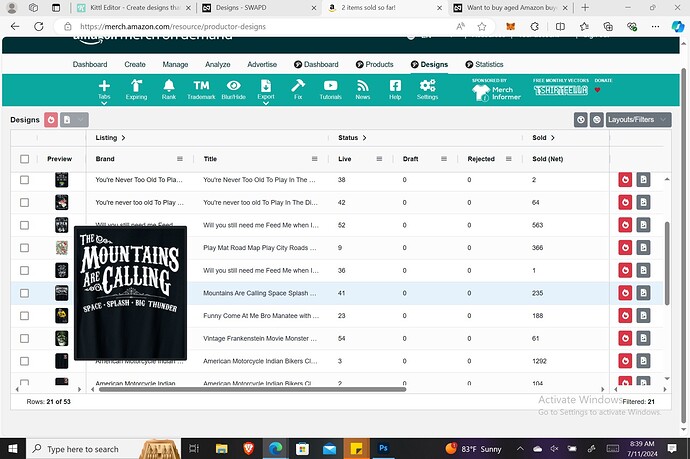This screenshot has width=690, height=459.
Task: Click gray file icon in Vintage Frankenstein row
Action: pos(643,338)
